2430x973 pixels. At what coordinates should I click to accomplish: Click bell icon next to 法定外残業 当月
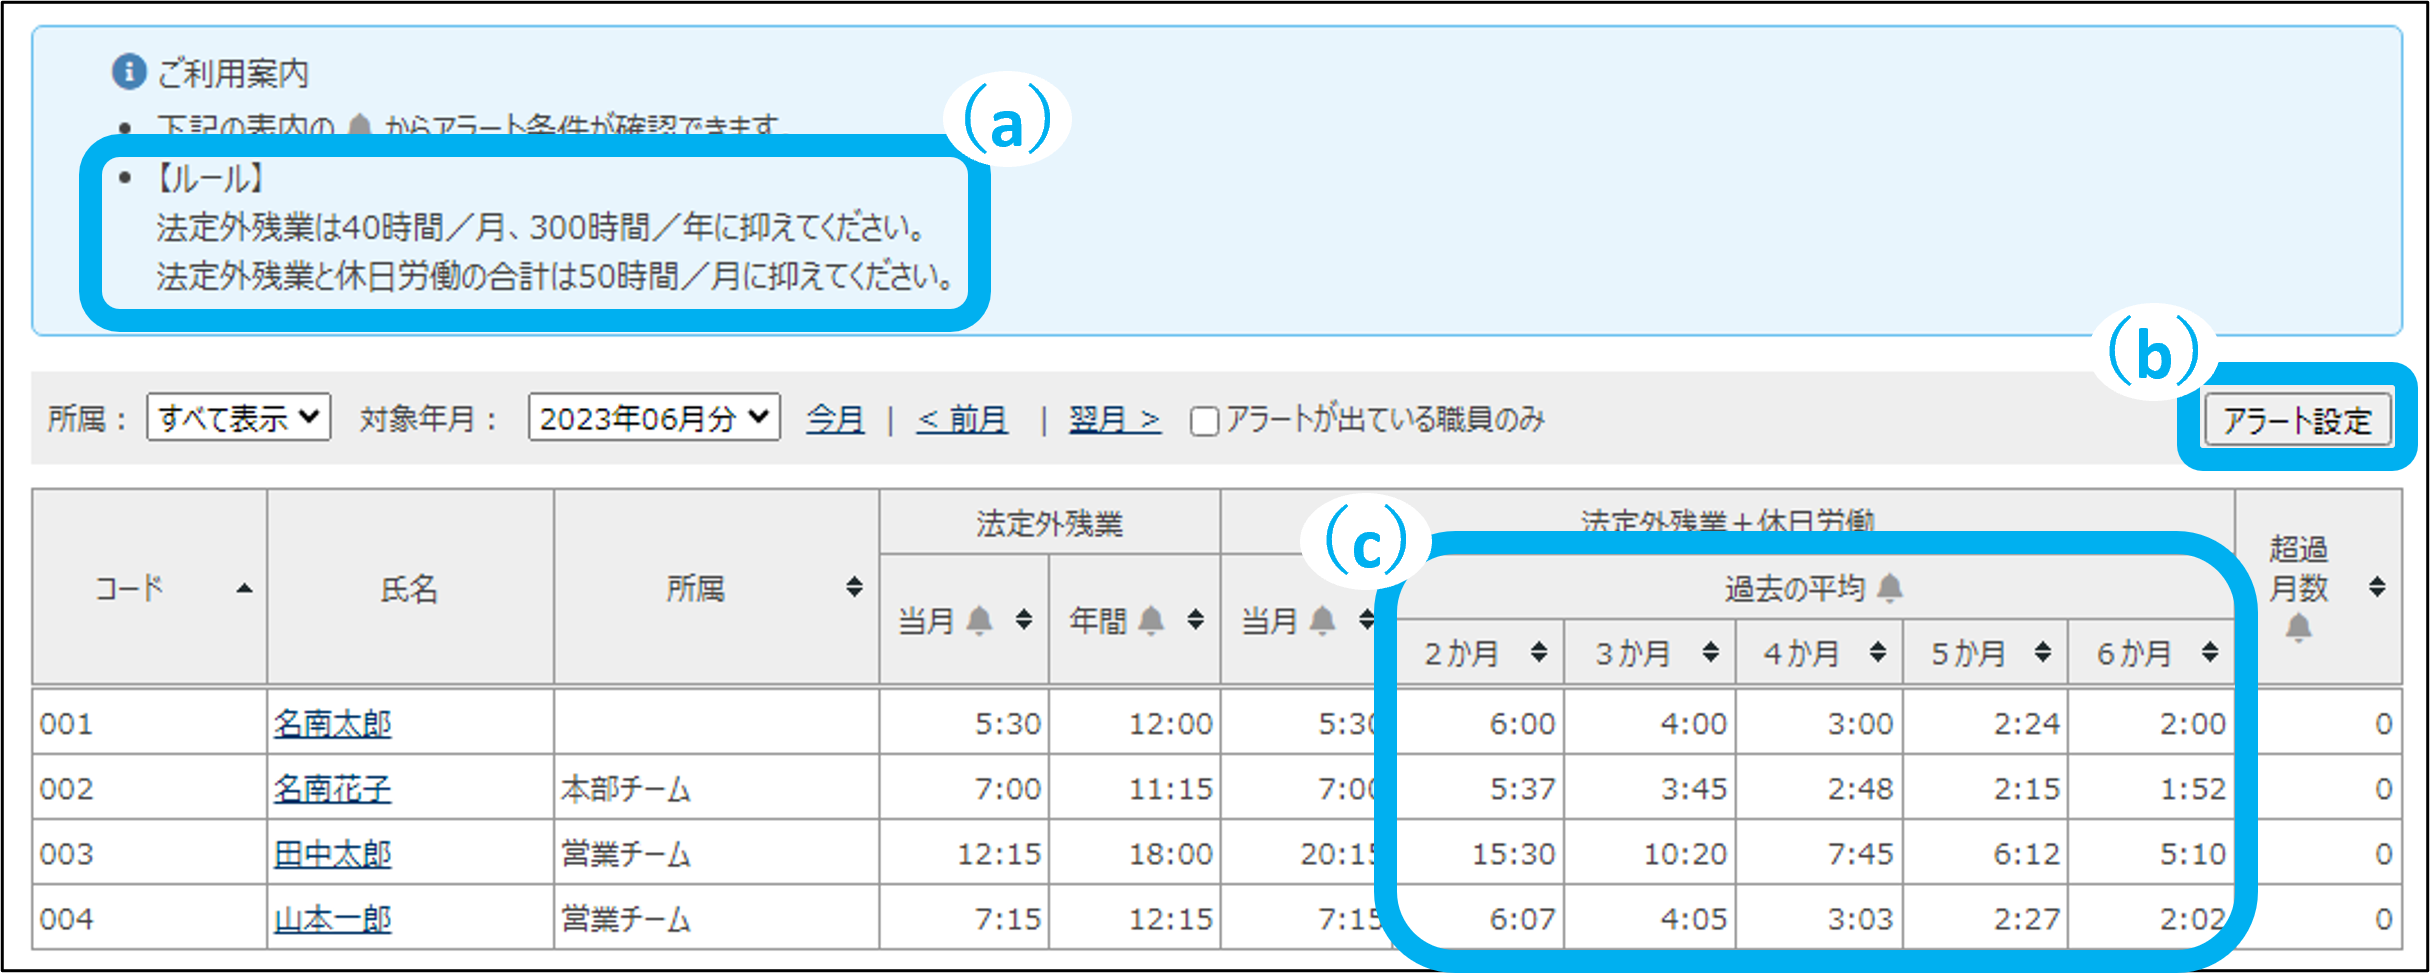(x=980, y=621)
